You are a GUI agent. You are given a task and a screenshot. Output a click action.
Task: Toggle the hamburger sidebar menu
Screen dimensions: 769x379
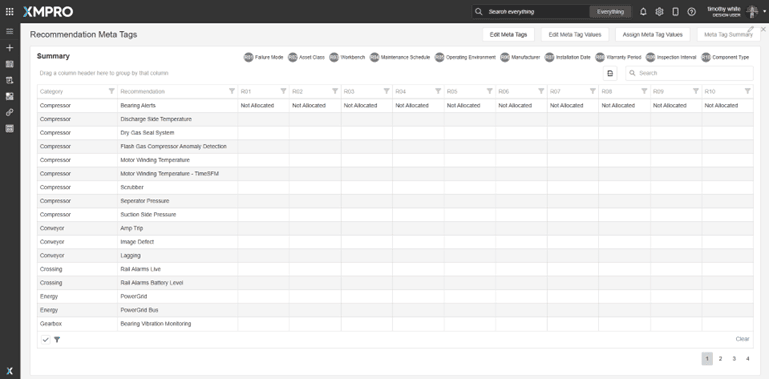coord(9,31)
